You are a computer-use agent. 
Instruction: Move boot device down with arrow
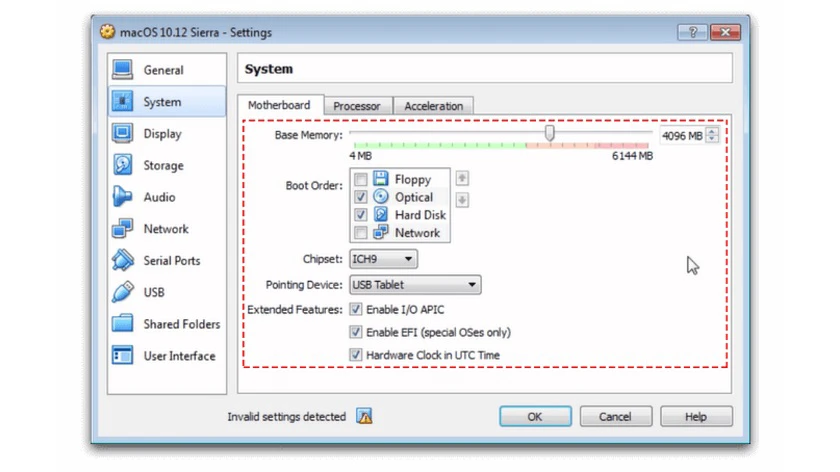(x=462, y=200)
